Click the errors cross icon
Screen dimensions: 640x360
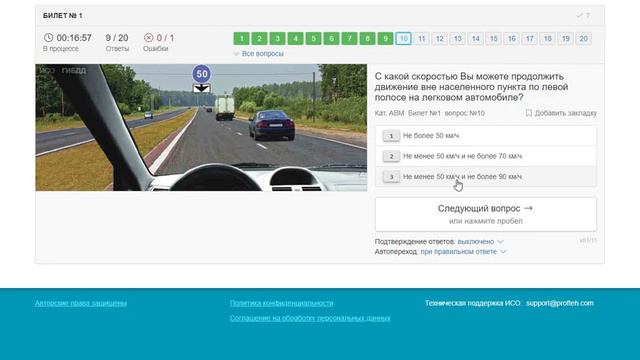(x=149, y=38)
